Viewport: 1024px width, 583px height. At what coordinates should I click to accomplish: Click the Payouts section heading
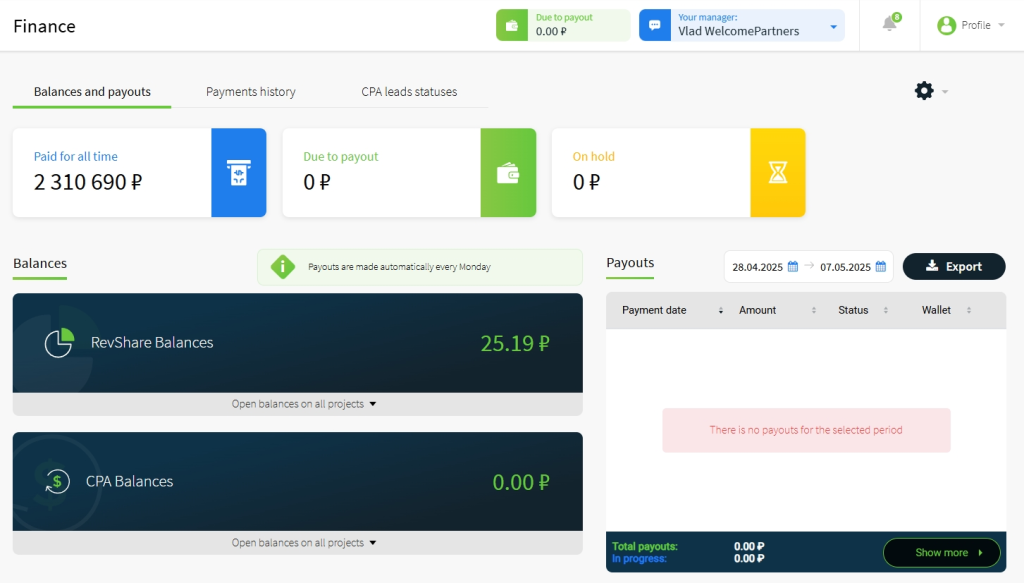(630, 263)
